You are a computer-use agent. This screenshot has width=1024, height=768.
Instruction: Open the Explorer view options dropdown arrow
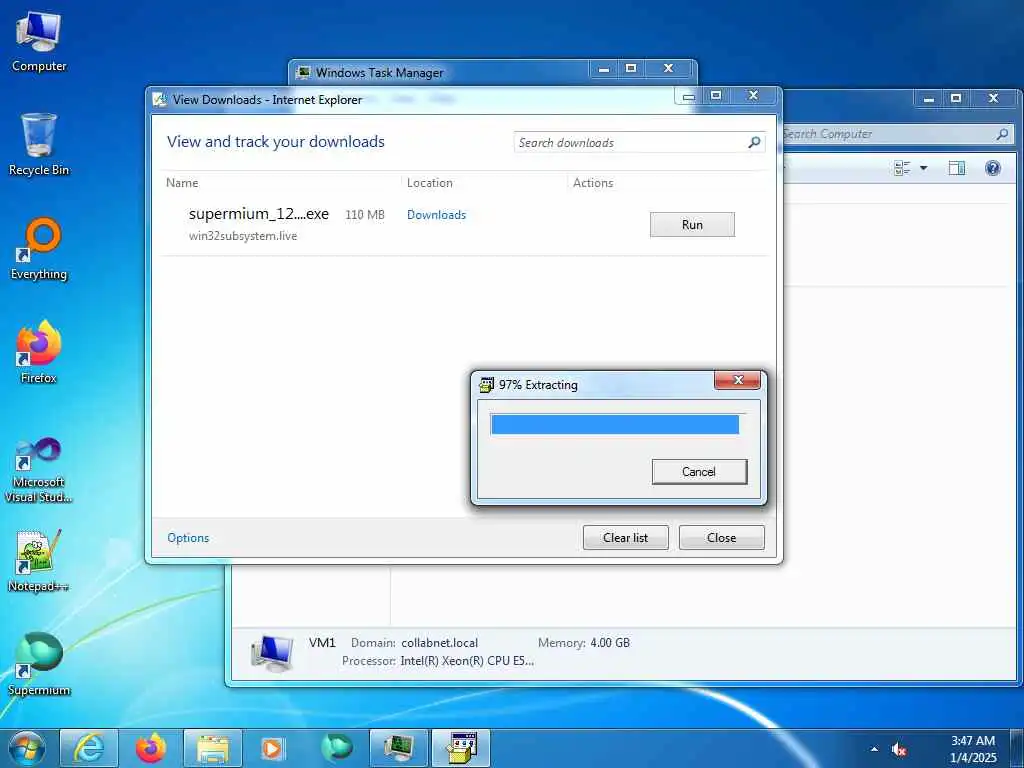point(923,168)
